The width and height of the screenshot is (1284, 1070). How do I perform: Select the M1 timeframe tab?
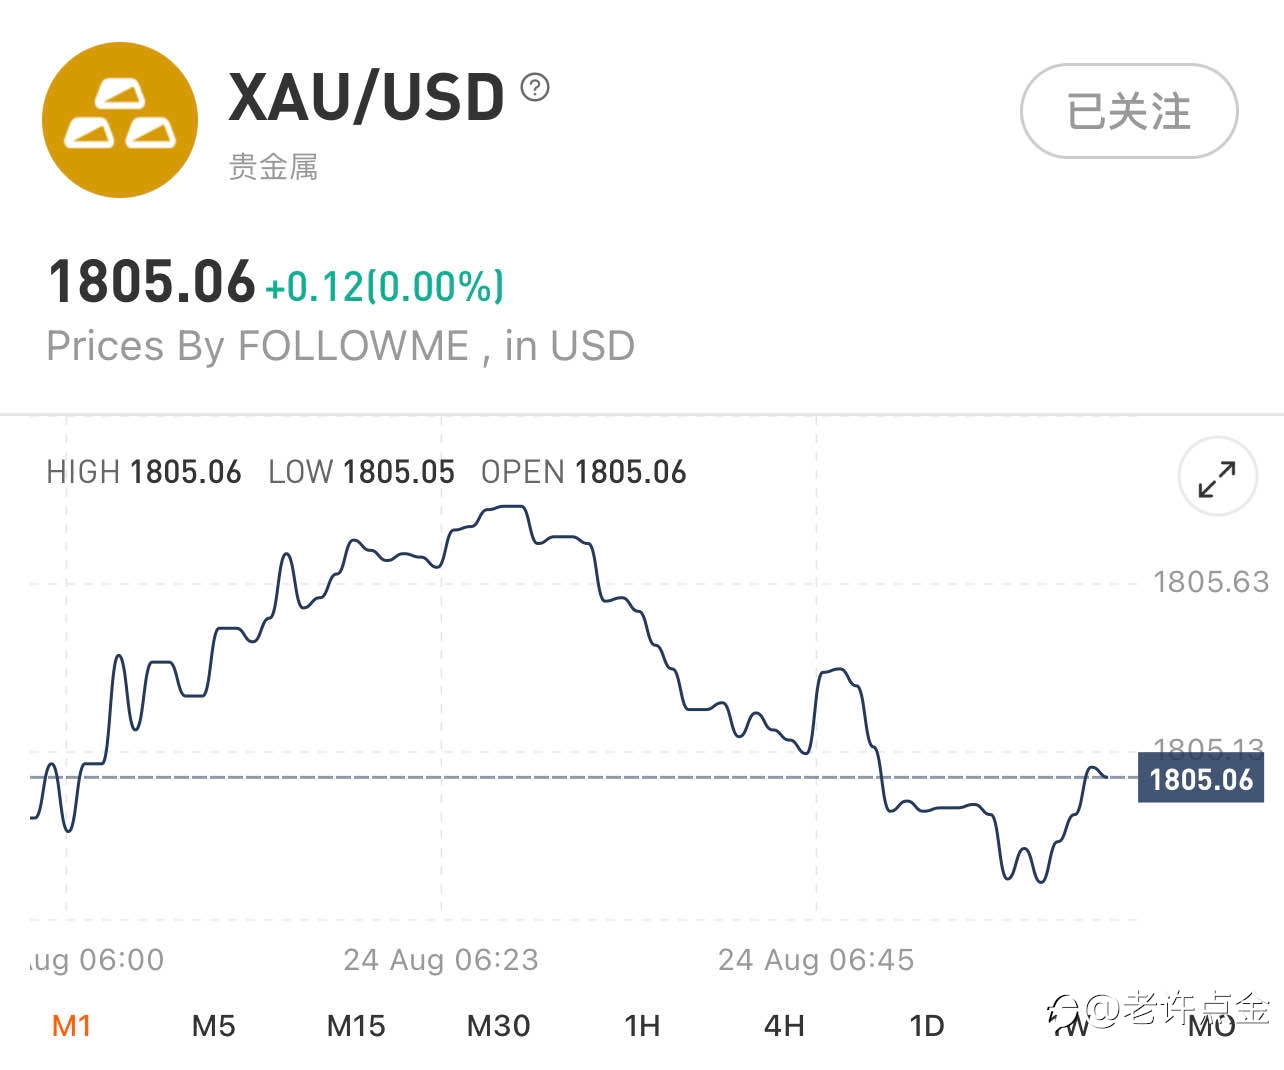pos(71,1025)
